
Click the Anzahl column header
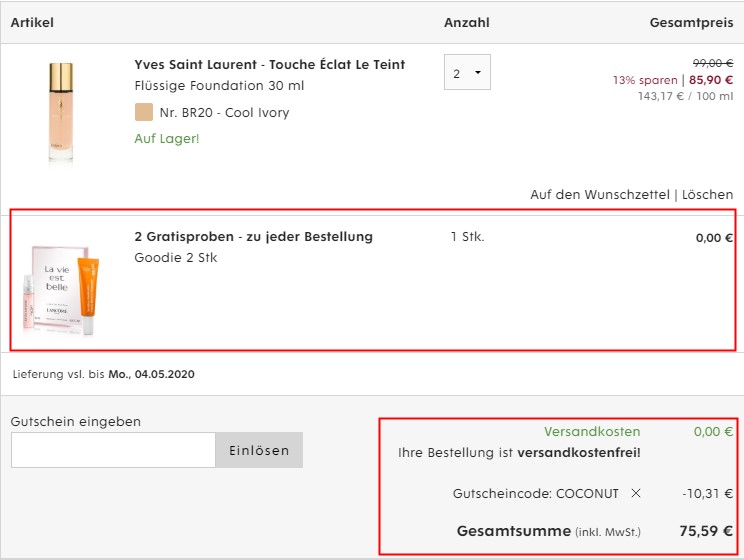coord(466,22)
